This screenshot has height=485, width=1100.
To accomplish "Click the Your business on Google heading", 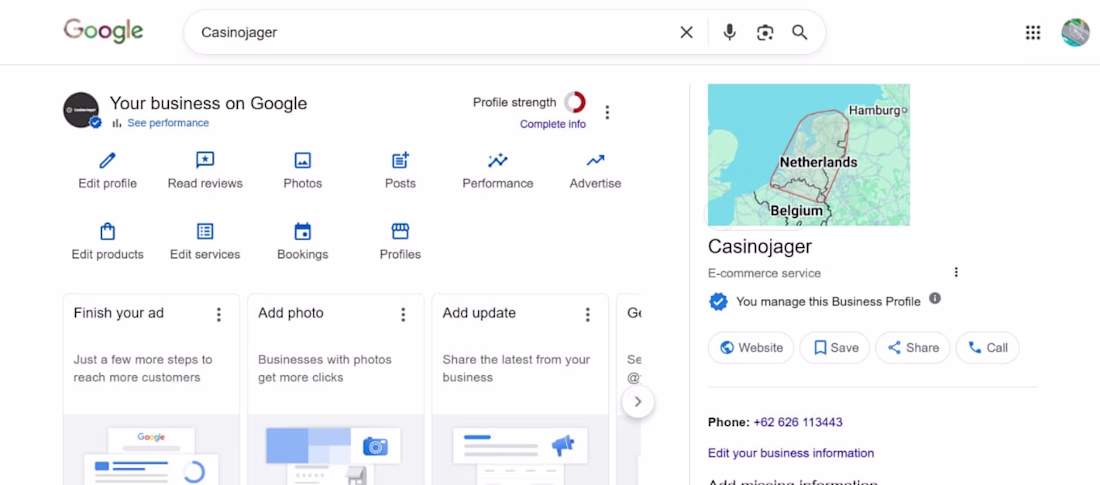I will (208, 103).
